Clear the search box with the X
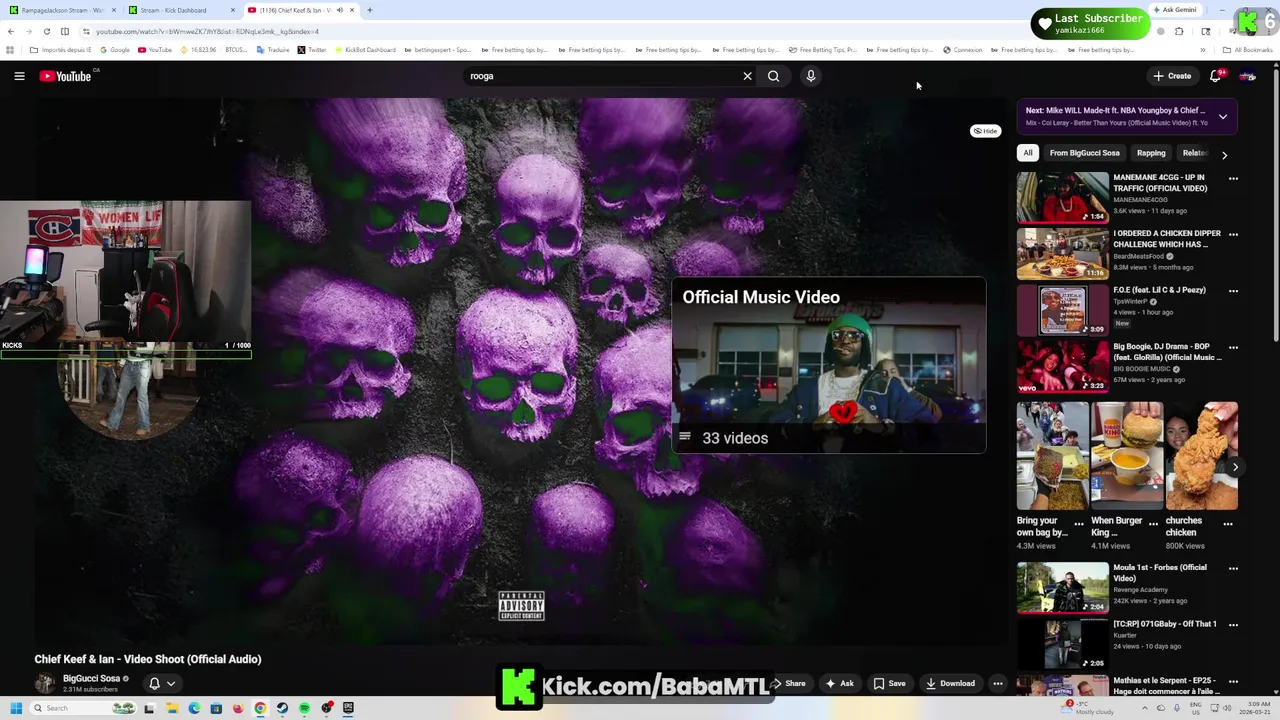The width and height of the screenshot is (1280, 720). [747, 76]
